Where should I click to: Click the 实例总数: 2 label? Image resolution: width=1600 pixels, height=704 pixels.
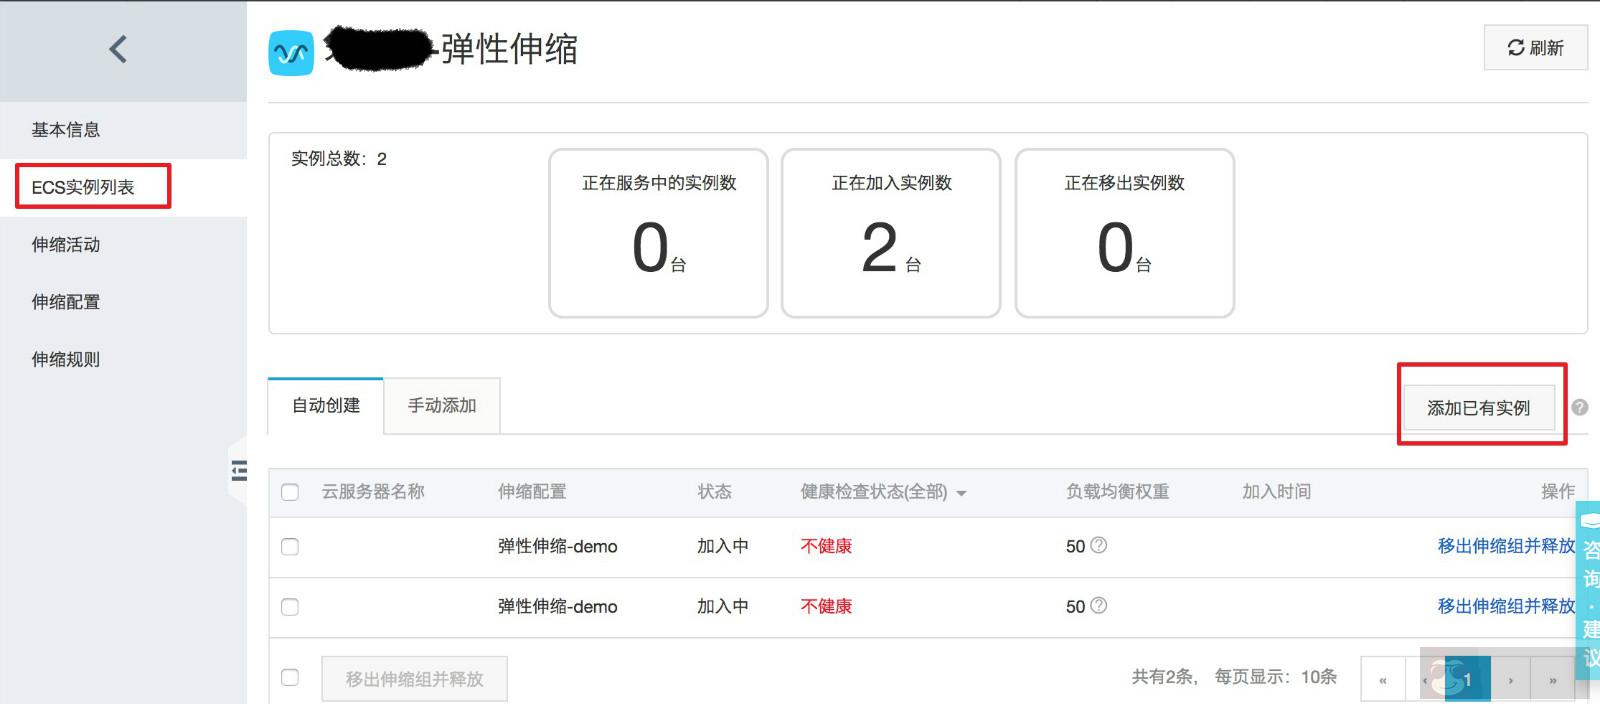(x=339, y=159)
